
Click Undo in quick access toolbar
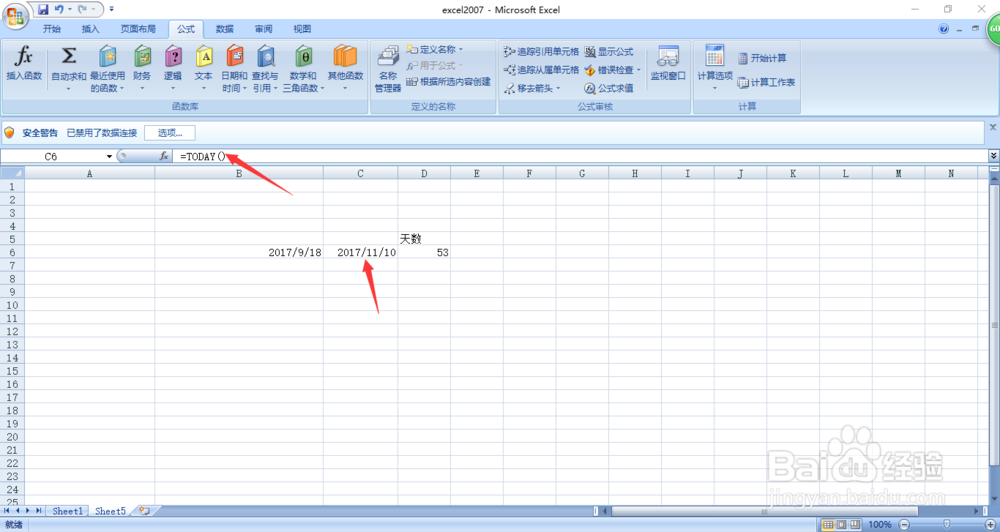tap(59, 10)
